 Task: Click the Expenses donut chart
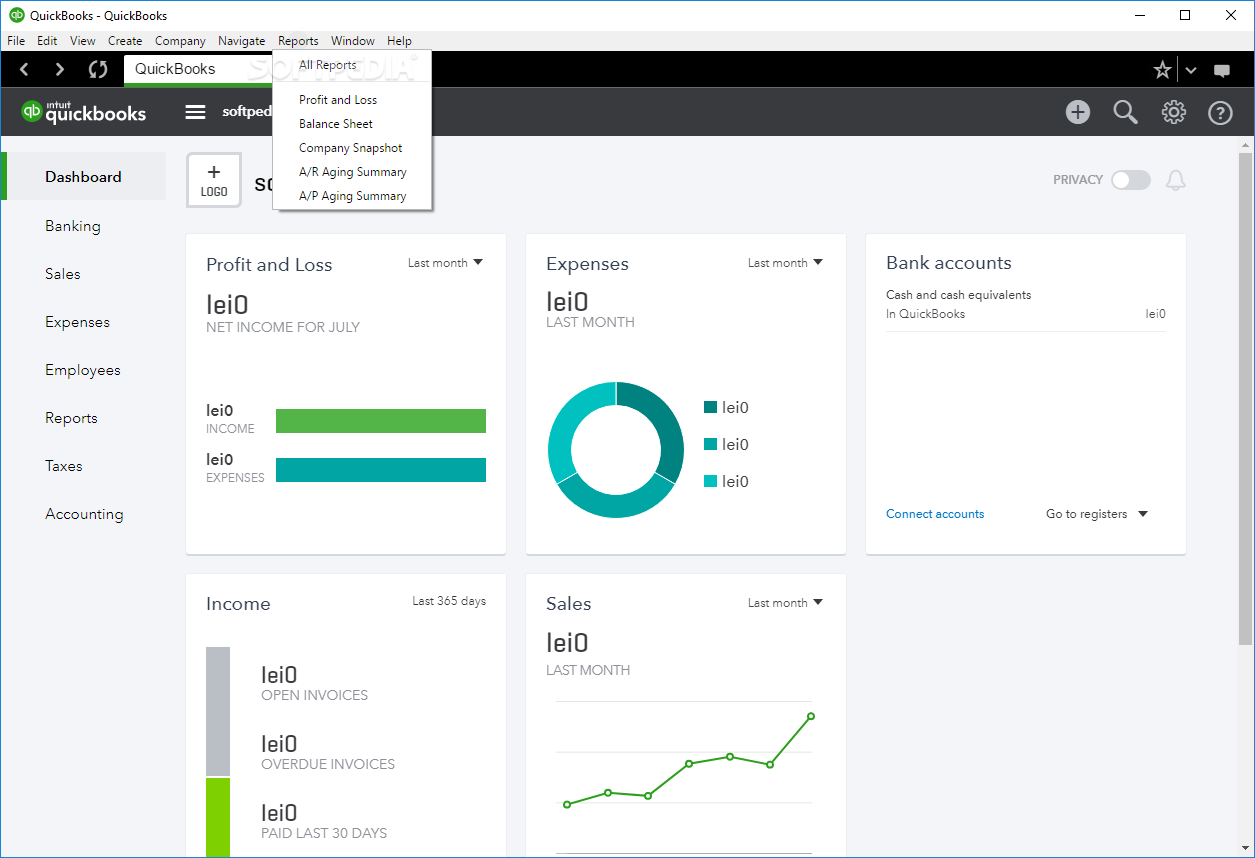click(x=616, y=450)
